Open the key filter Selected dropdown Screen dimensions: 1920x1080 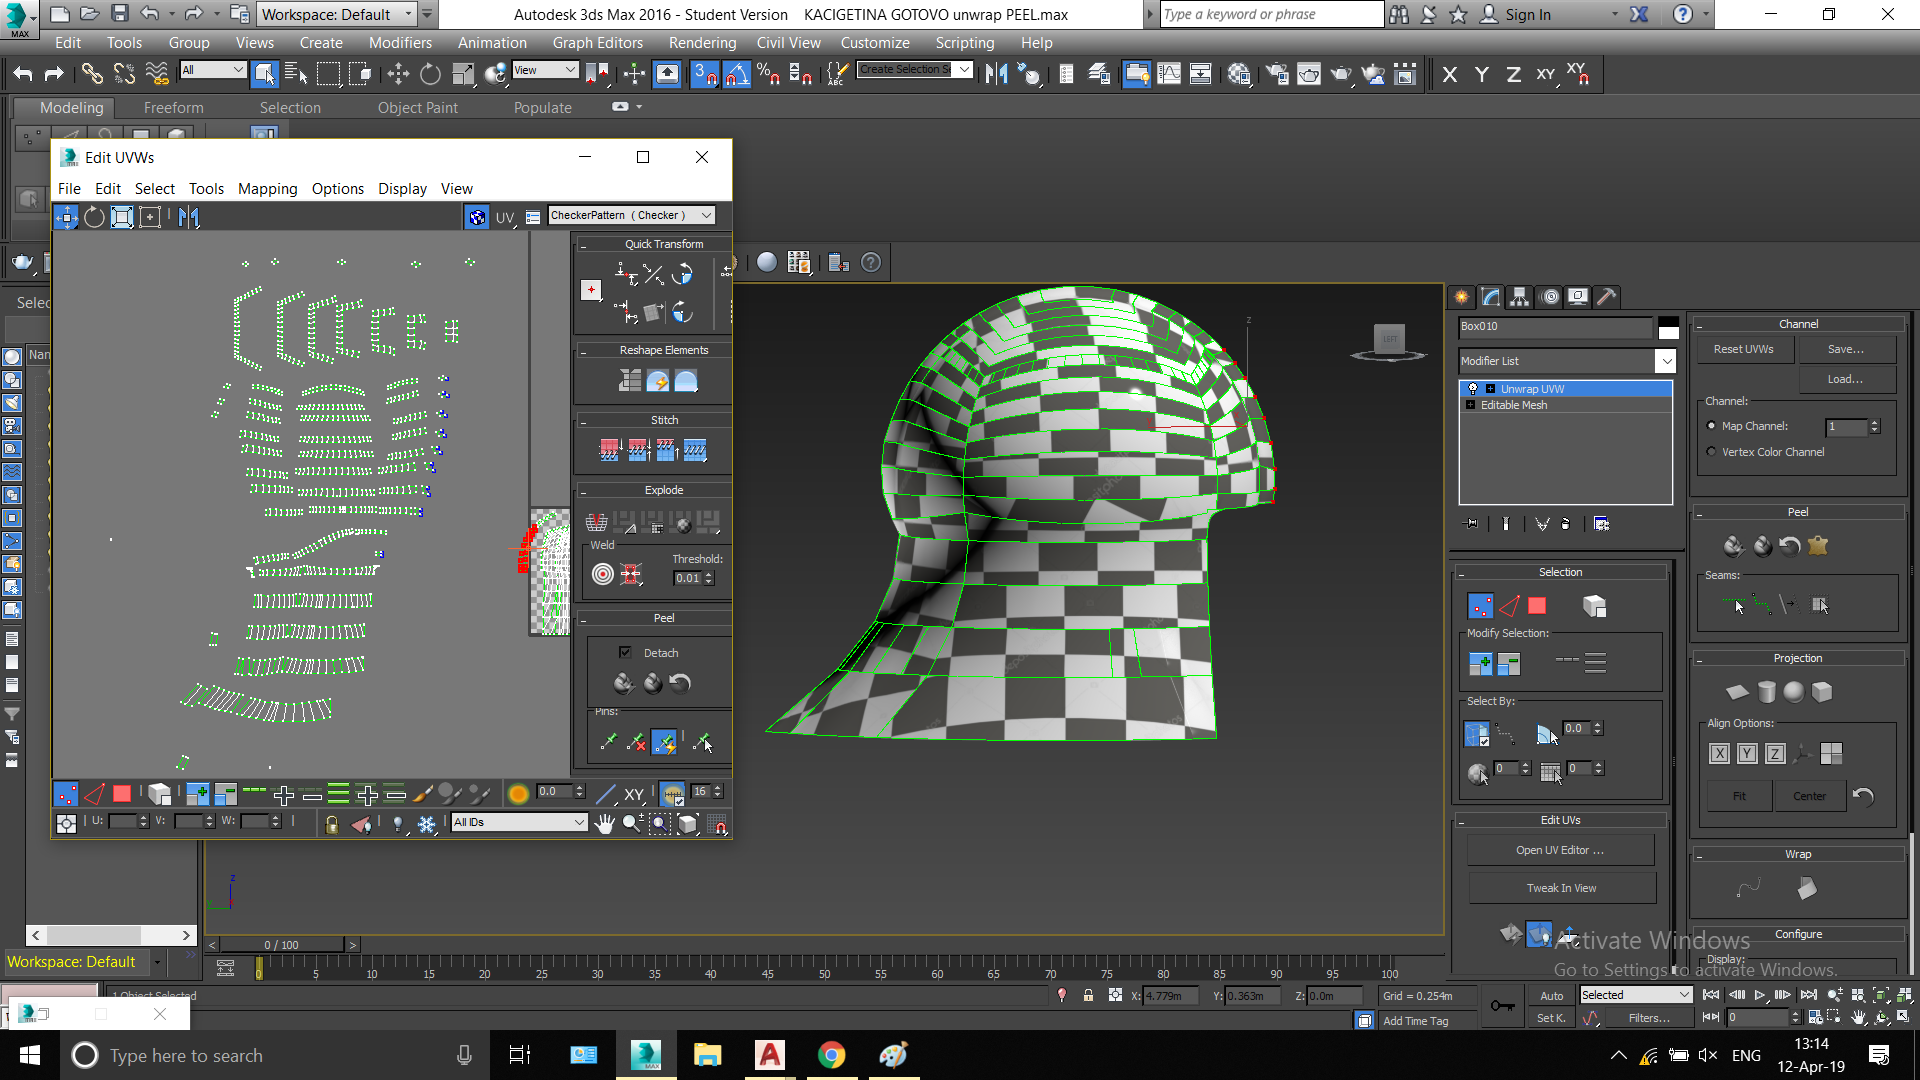point(1636,995)
